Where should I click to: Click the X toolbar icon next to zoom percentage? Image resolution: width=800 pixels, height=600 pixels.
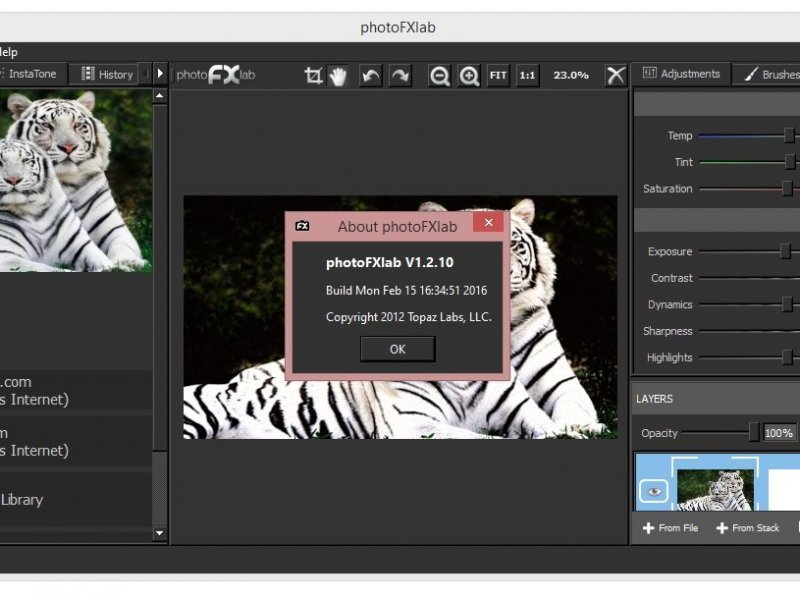(616, 76)
